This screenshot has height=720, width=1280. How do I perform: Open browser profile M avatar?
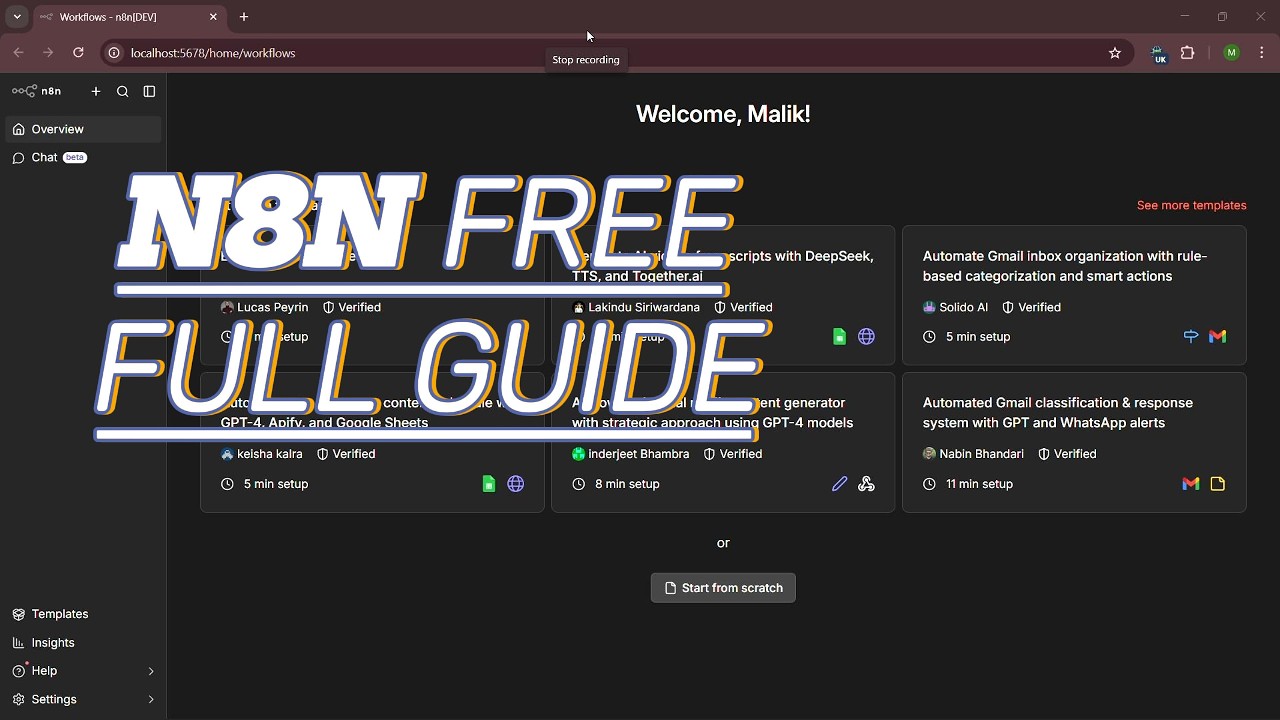pyautogui.click(x=1231, y=53)
